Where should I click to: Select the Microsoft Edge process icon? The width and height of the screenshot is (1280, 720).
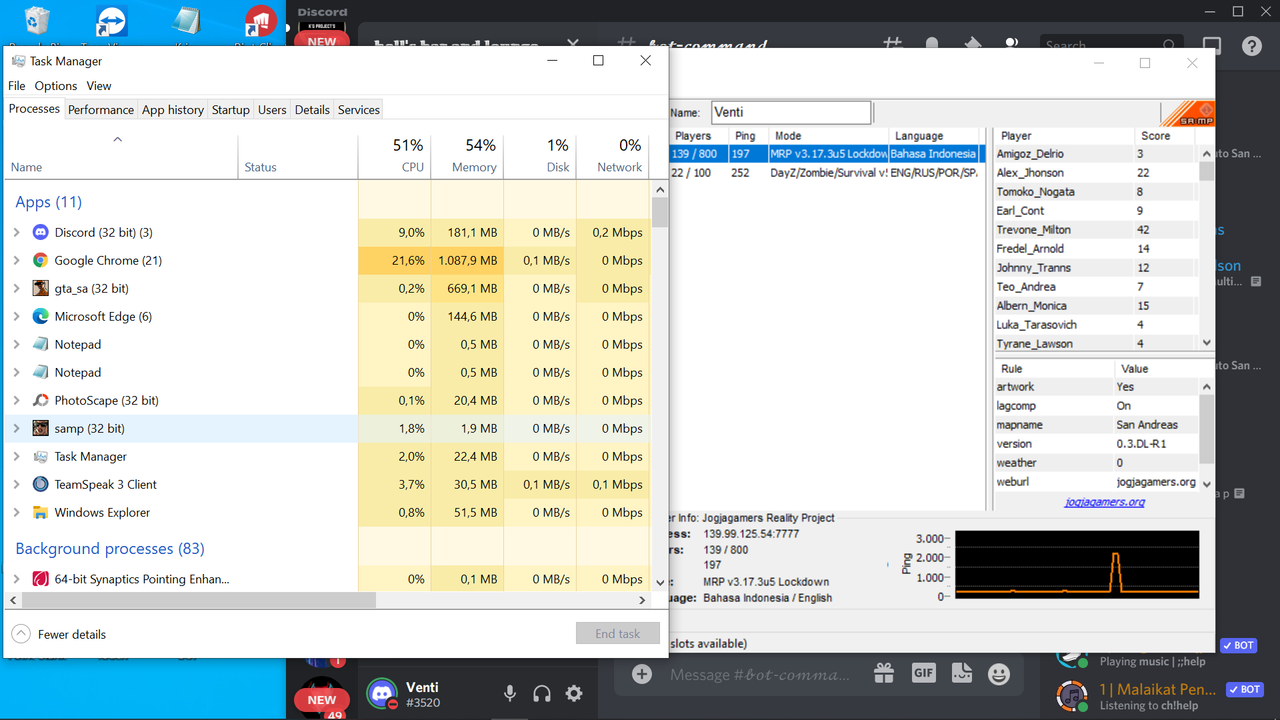tap(40, 316)
